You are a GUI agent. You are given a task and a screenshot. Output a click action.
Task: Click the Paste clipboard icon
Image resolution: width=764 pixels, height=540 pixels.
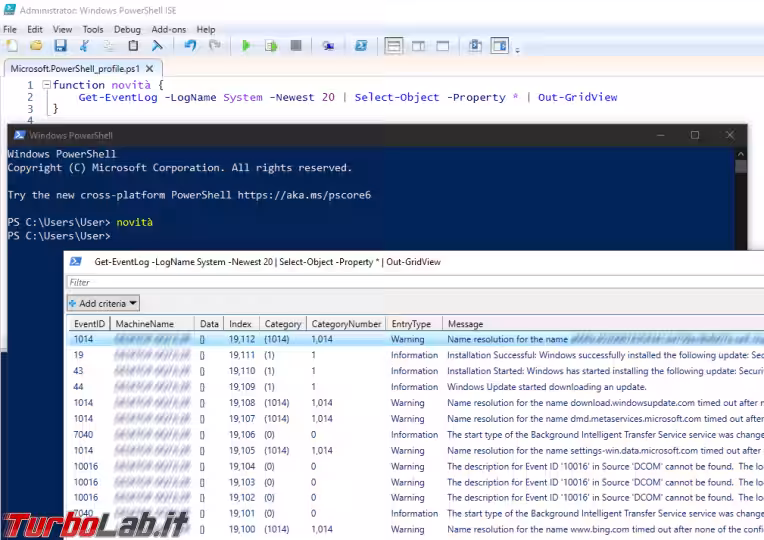(133, 46)
